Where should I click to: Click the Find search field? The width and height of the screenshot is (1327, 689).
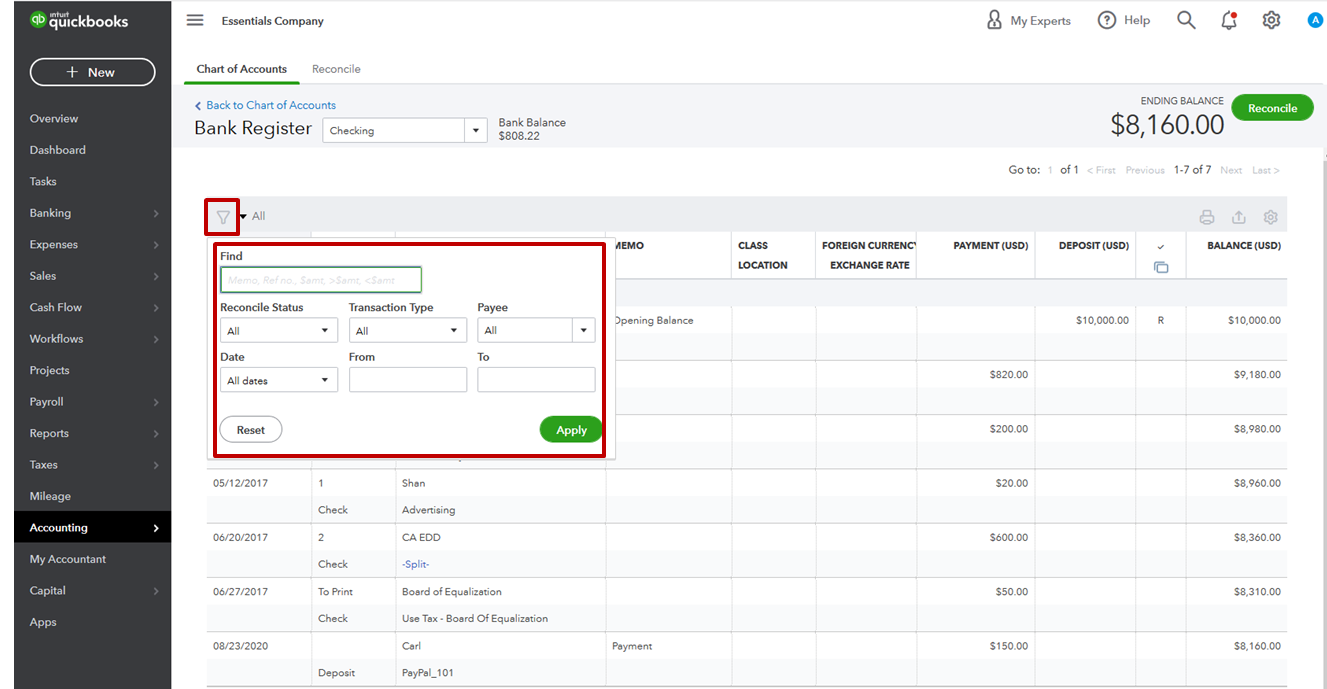(321, 280)
